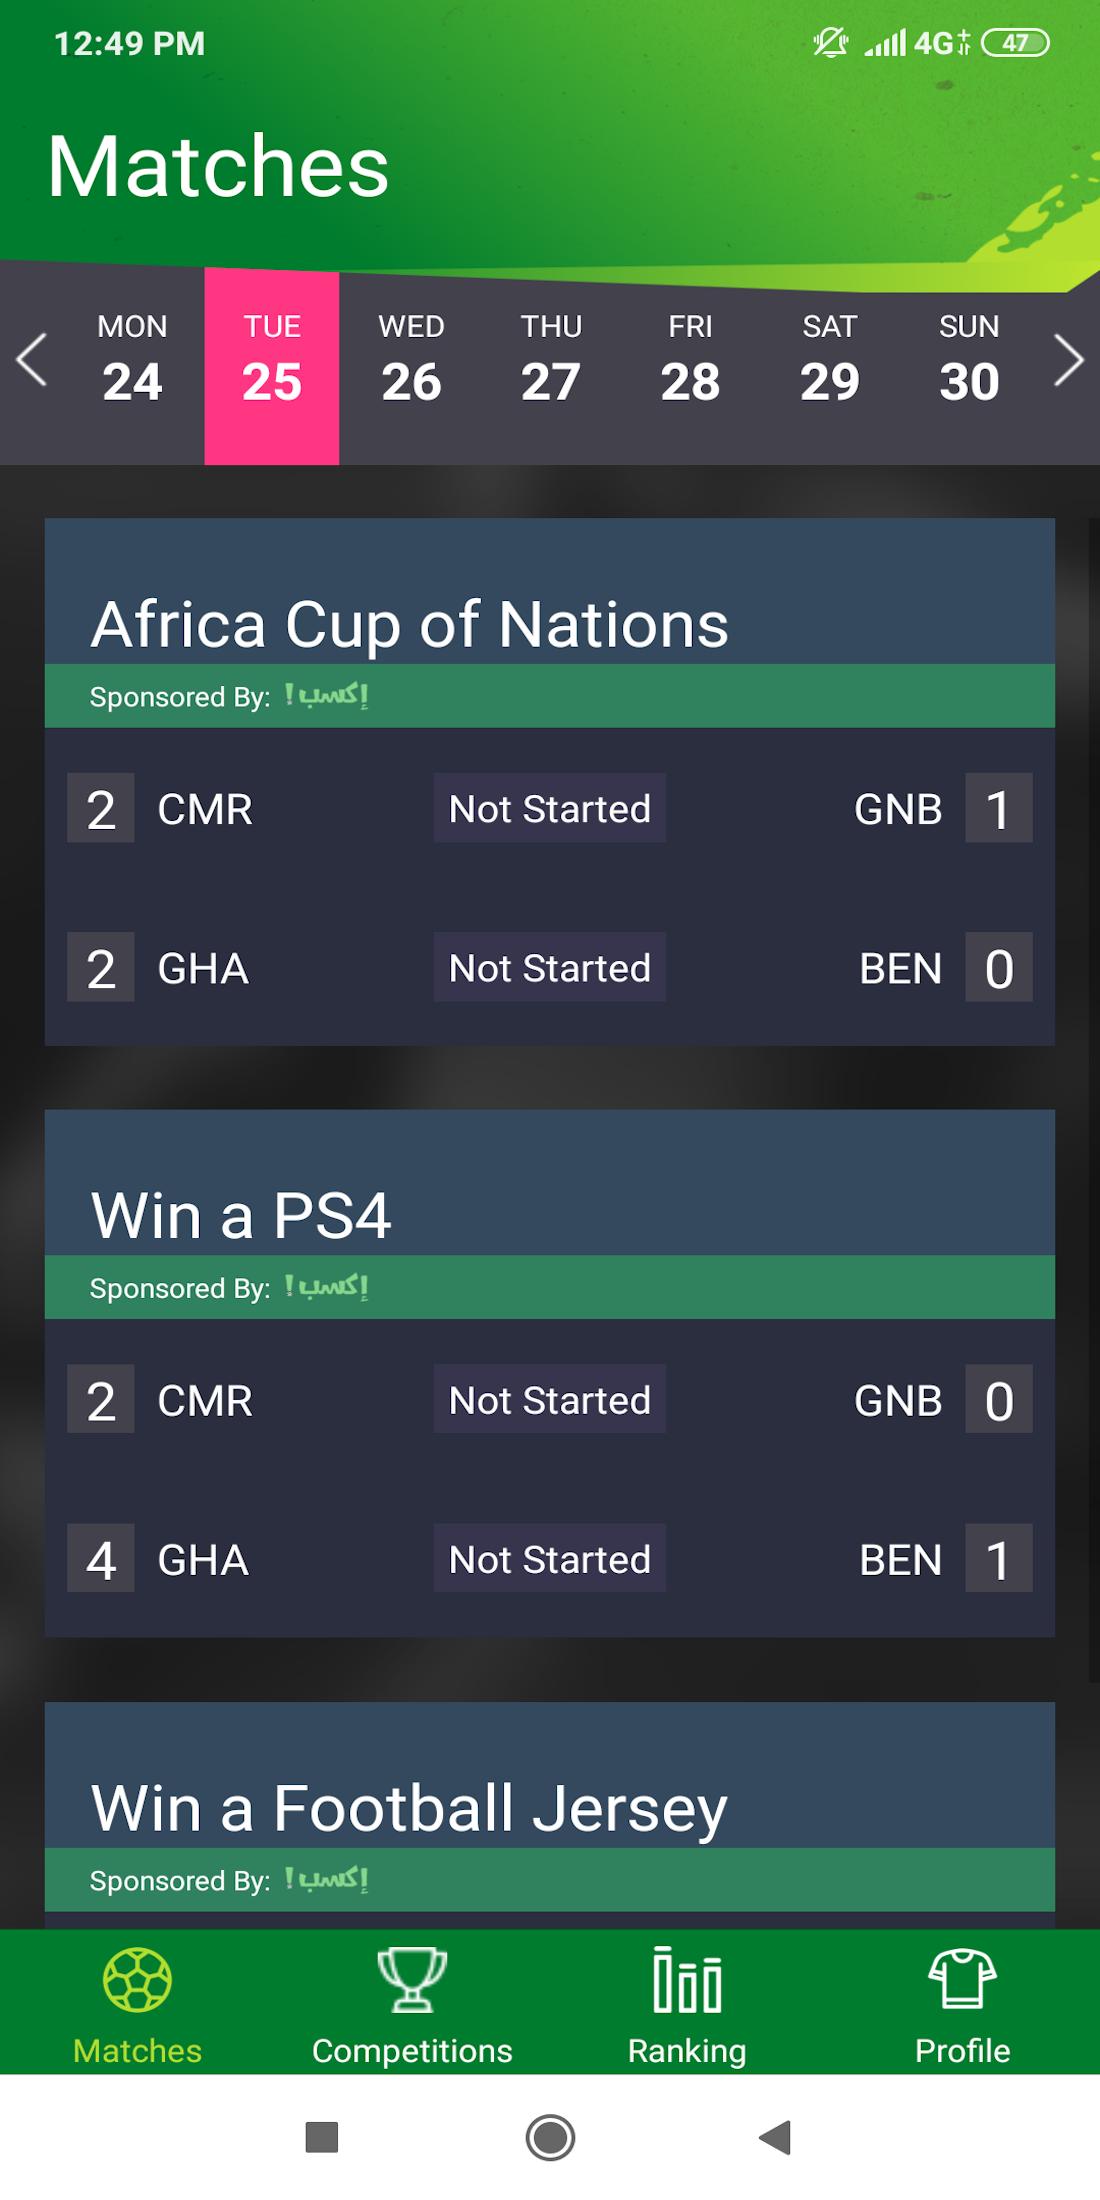Tap the Android back triangle button
Image resolution: width=1100 pixels, height=2200 pixels.
776,2137
